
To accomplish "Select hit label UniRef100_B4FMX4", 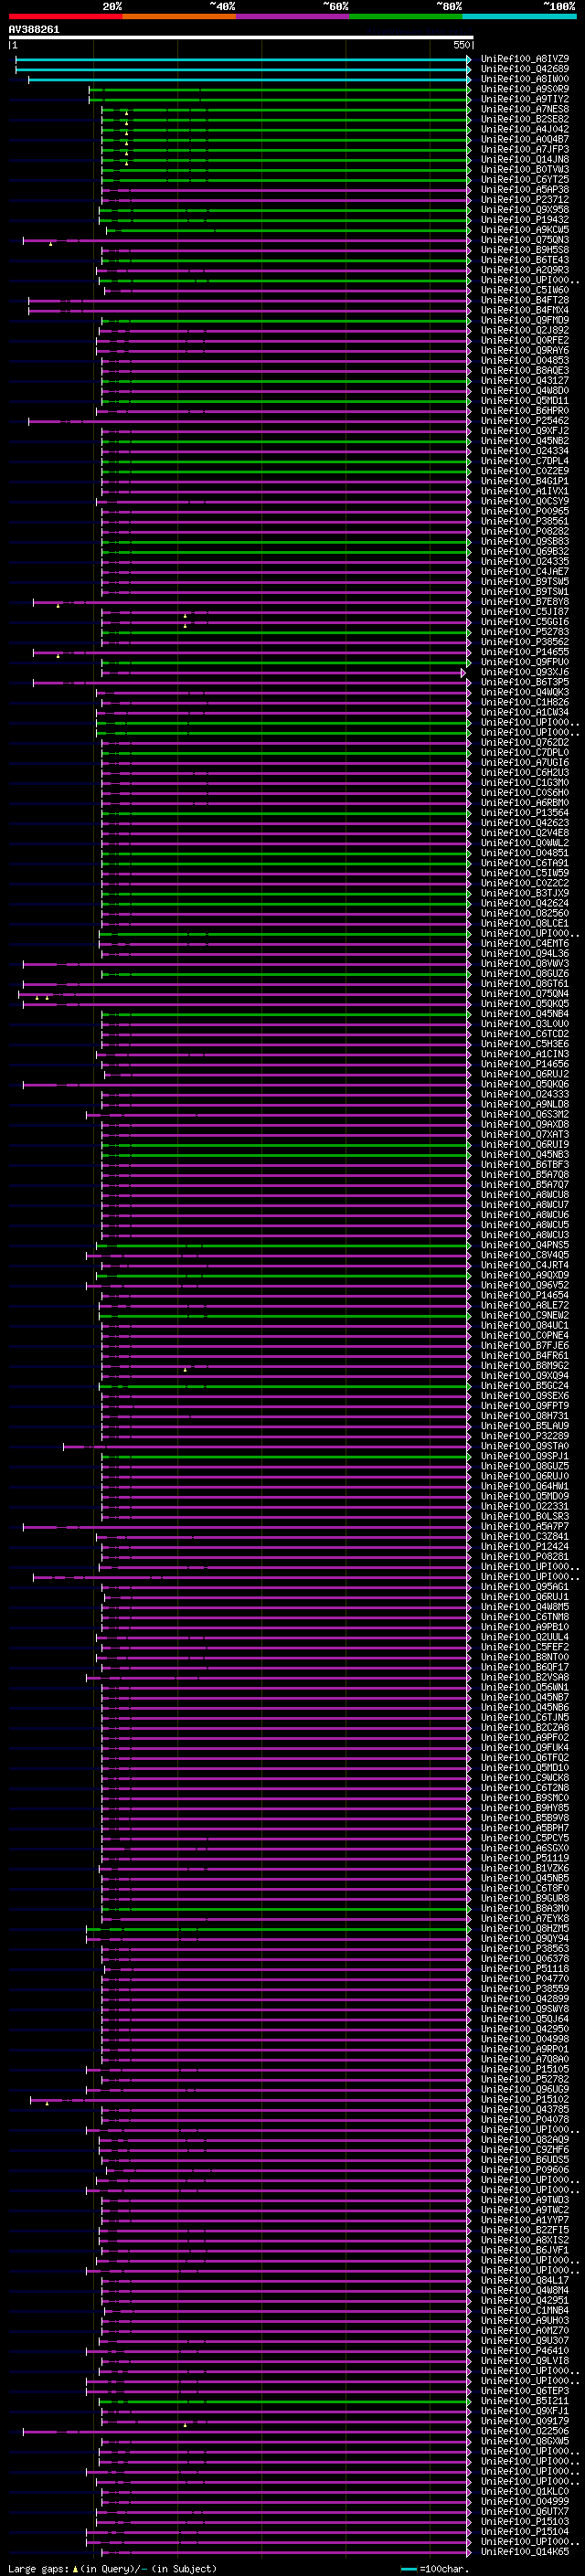I will 525,310.
